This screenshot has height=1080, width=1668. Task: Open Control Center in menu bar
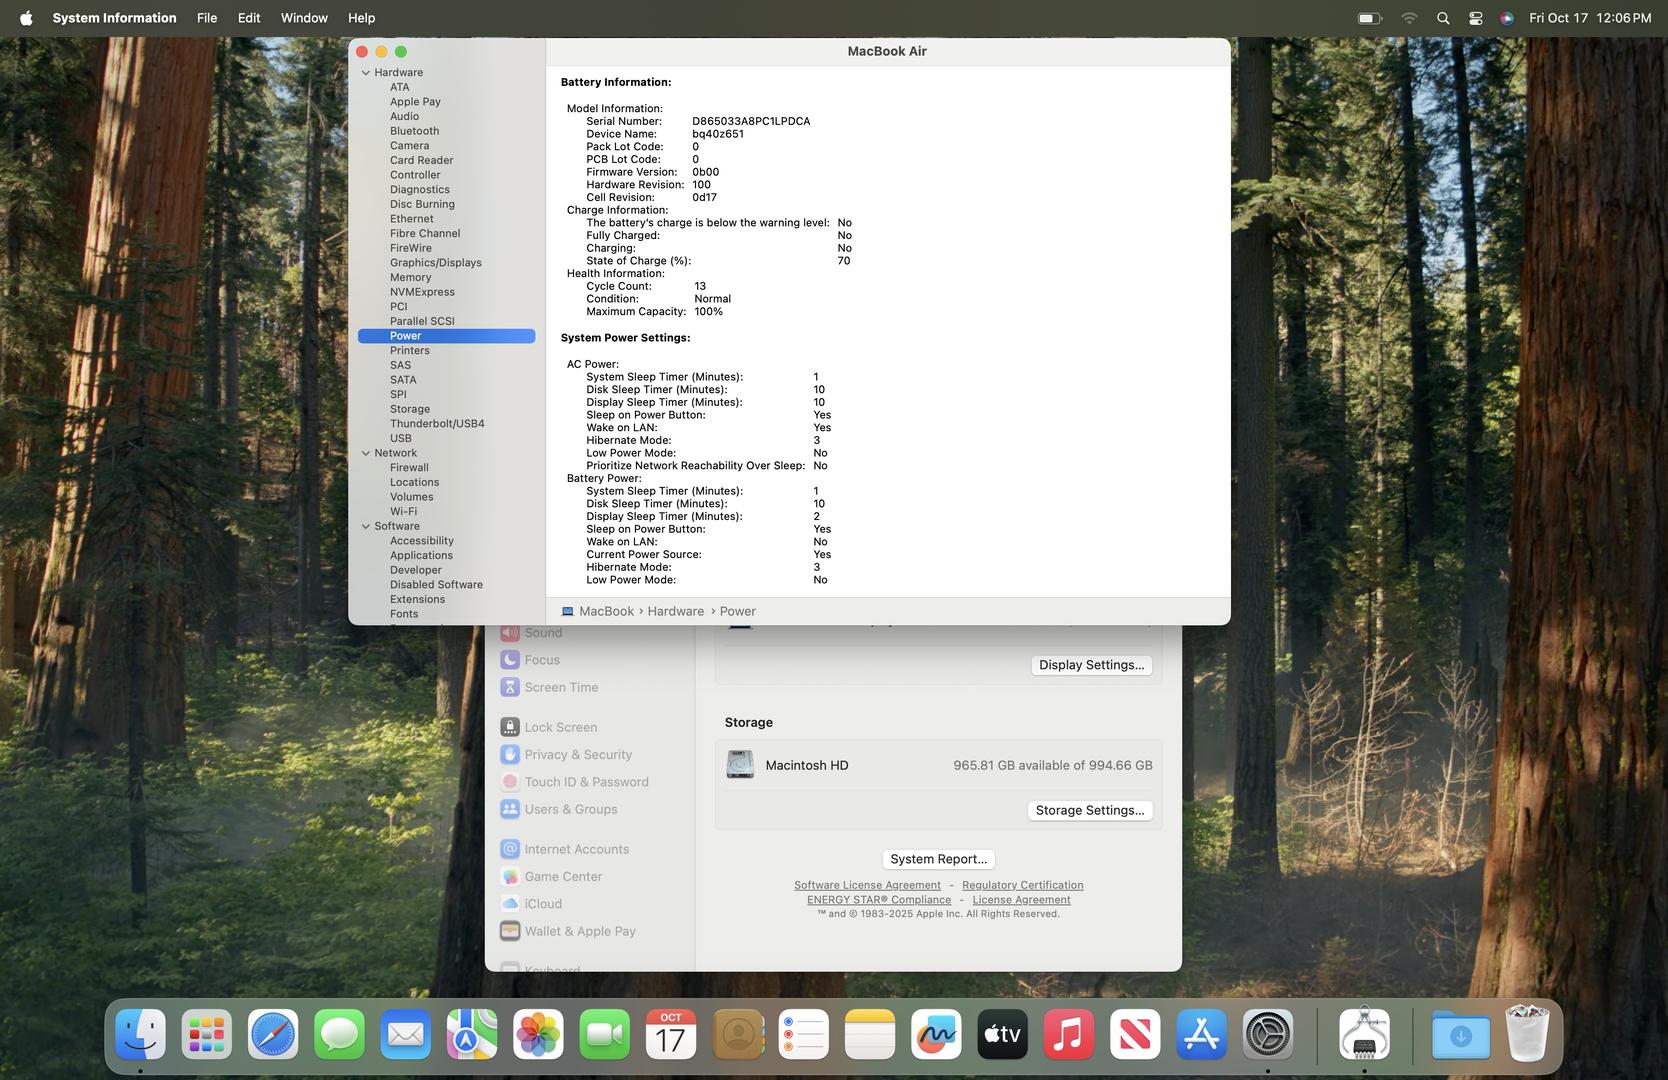click(x=1475, y=18)
